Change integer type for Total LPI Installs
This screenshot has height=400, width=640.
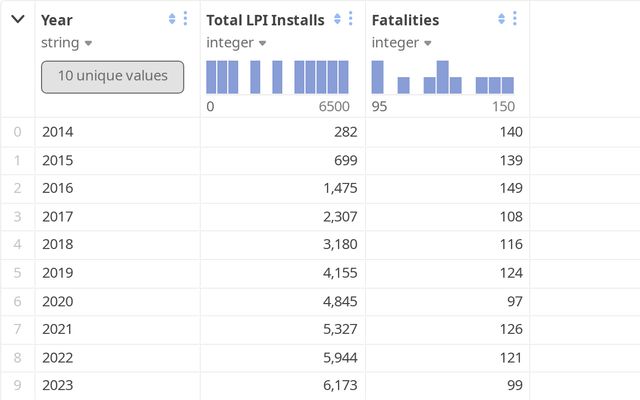pyautogui.click(x=237, y=43)
